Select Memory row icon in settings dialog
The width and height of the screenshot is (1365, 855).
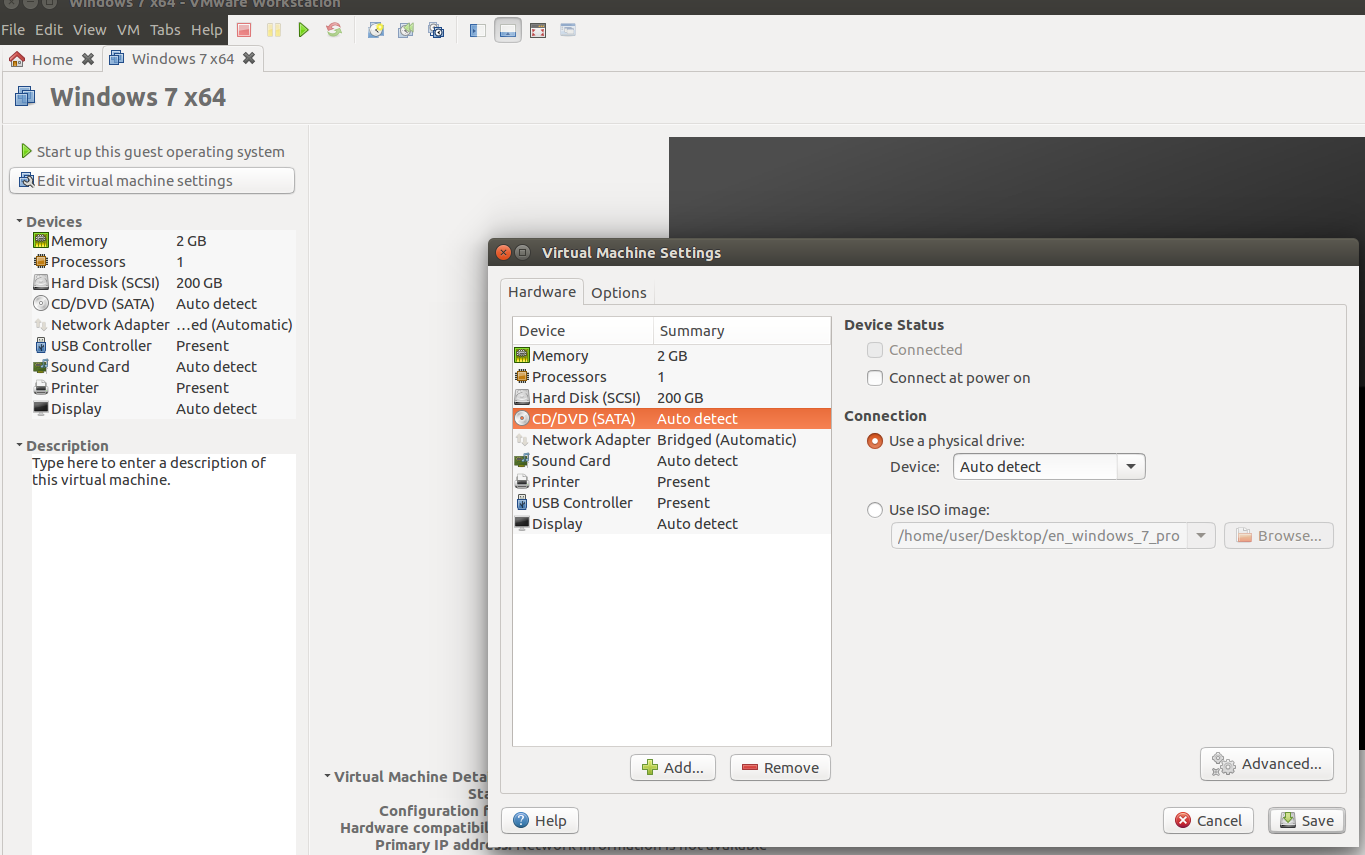(522, 356)
